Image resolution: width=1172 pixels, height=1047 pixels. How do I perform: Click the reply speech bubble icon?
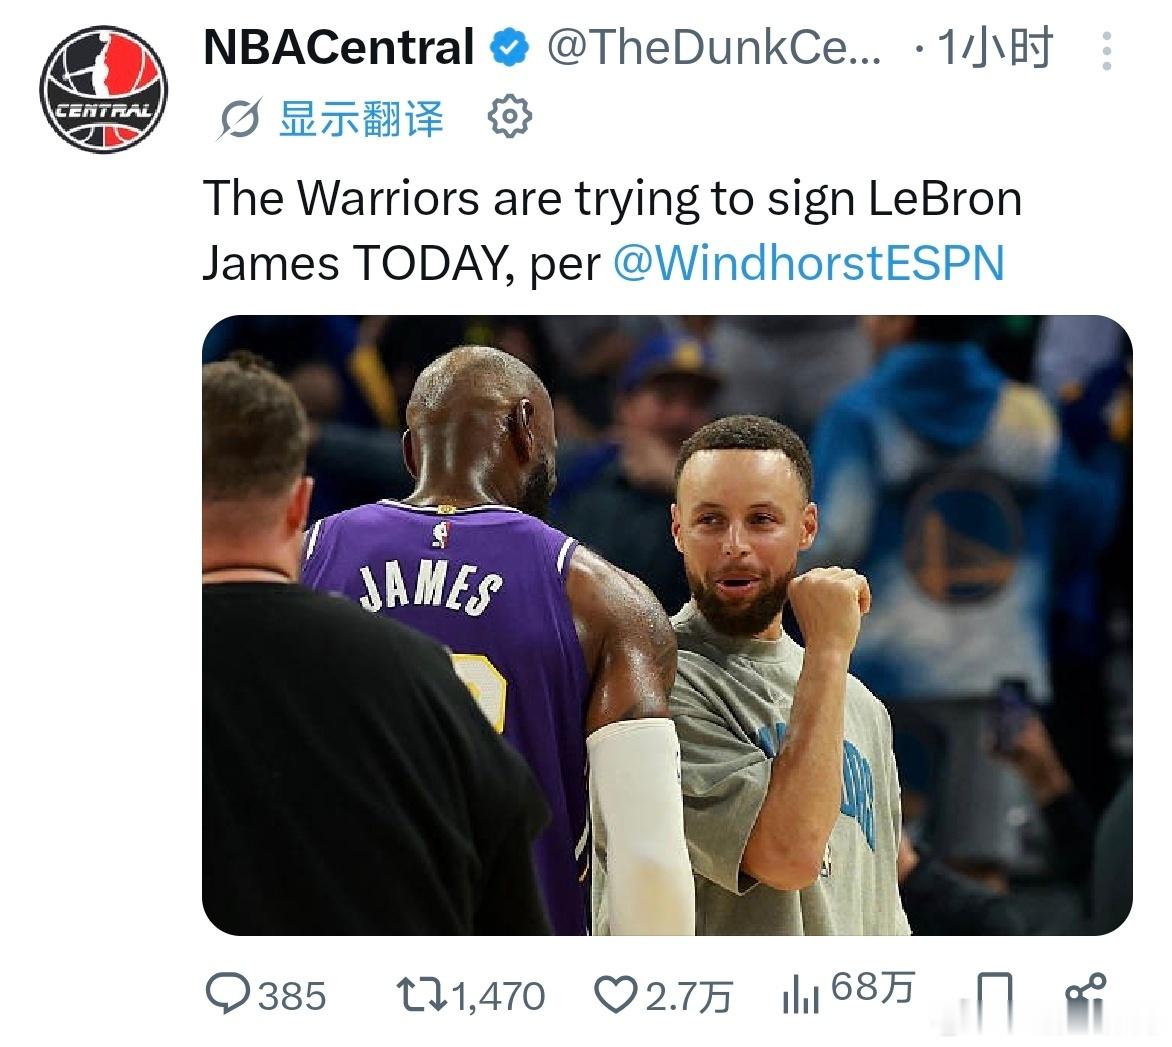click(227, 994)
